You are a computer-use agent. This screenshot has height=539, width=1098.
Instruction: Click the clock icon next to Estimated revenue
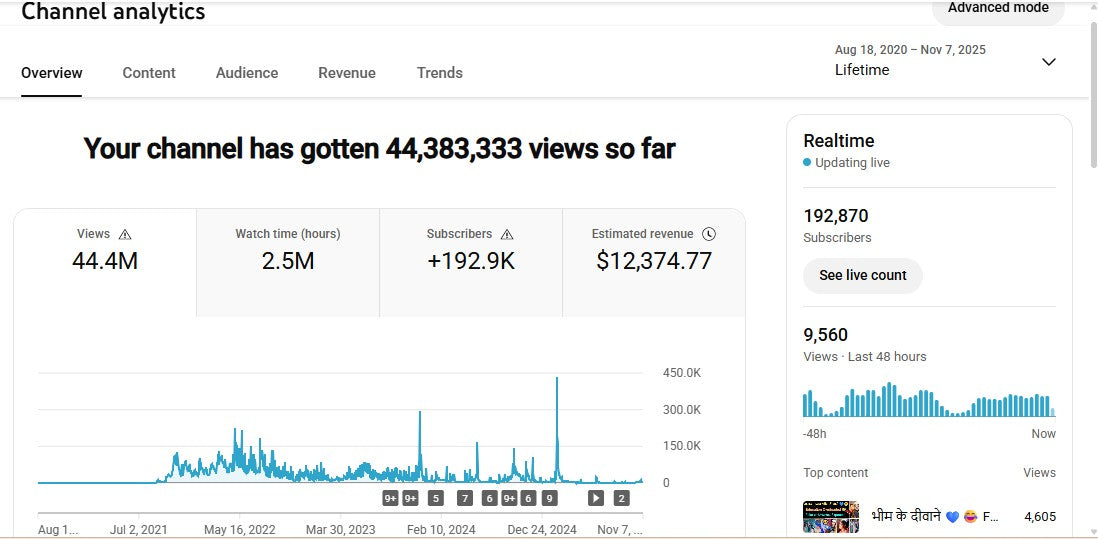click(x=709, y=234)
